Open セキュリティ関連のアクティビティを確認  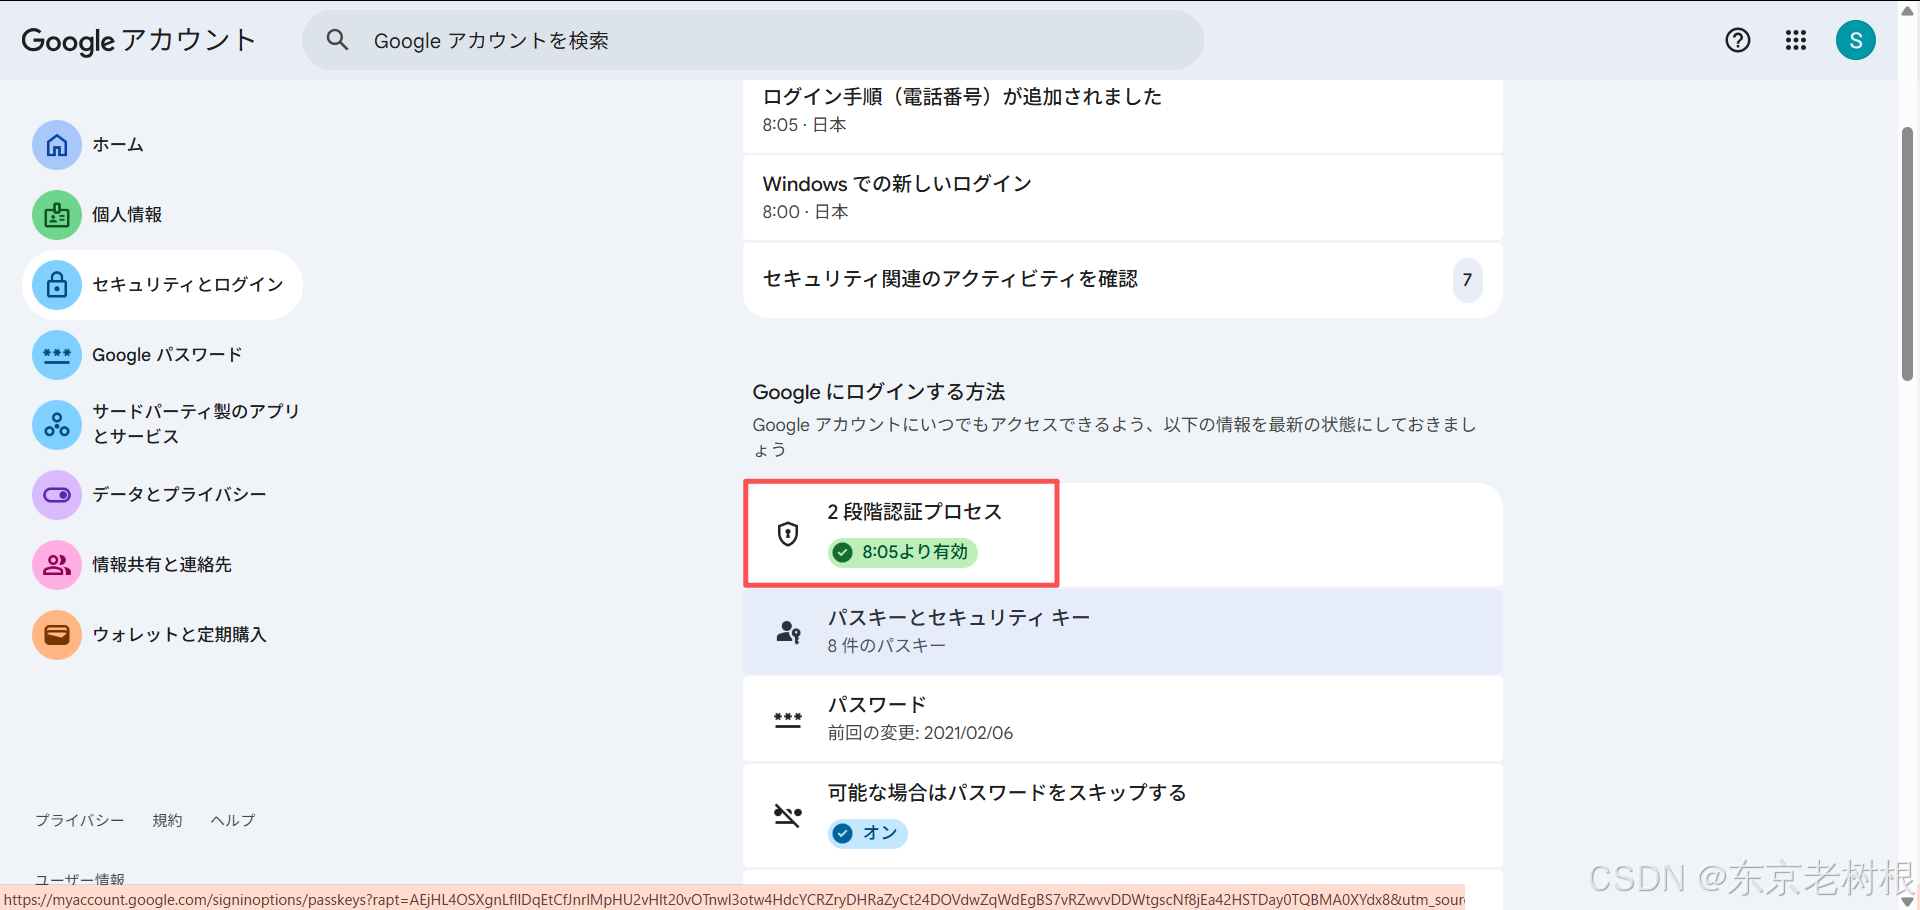tap(1122, 280)
